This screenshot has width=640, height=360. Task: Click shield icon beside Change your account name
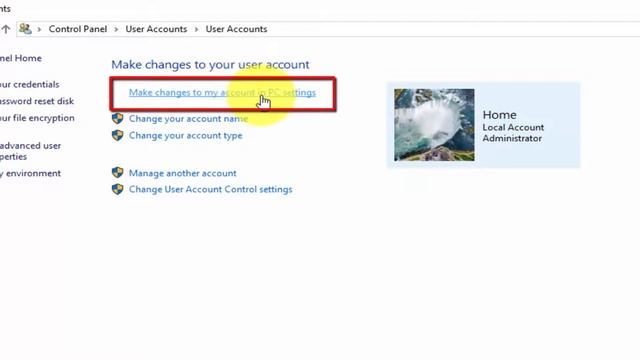[118, 119]
